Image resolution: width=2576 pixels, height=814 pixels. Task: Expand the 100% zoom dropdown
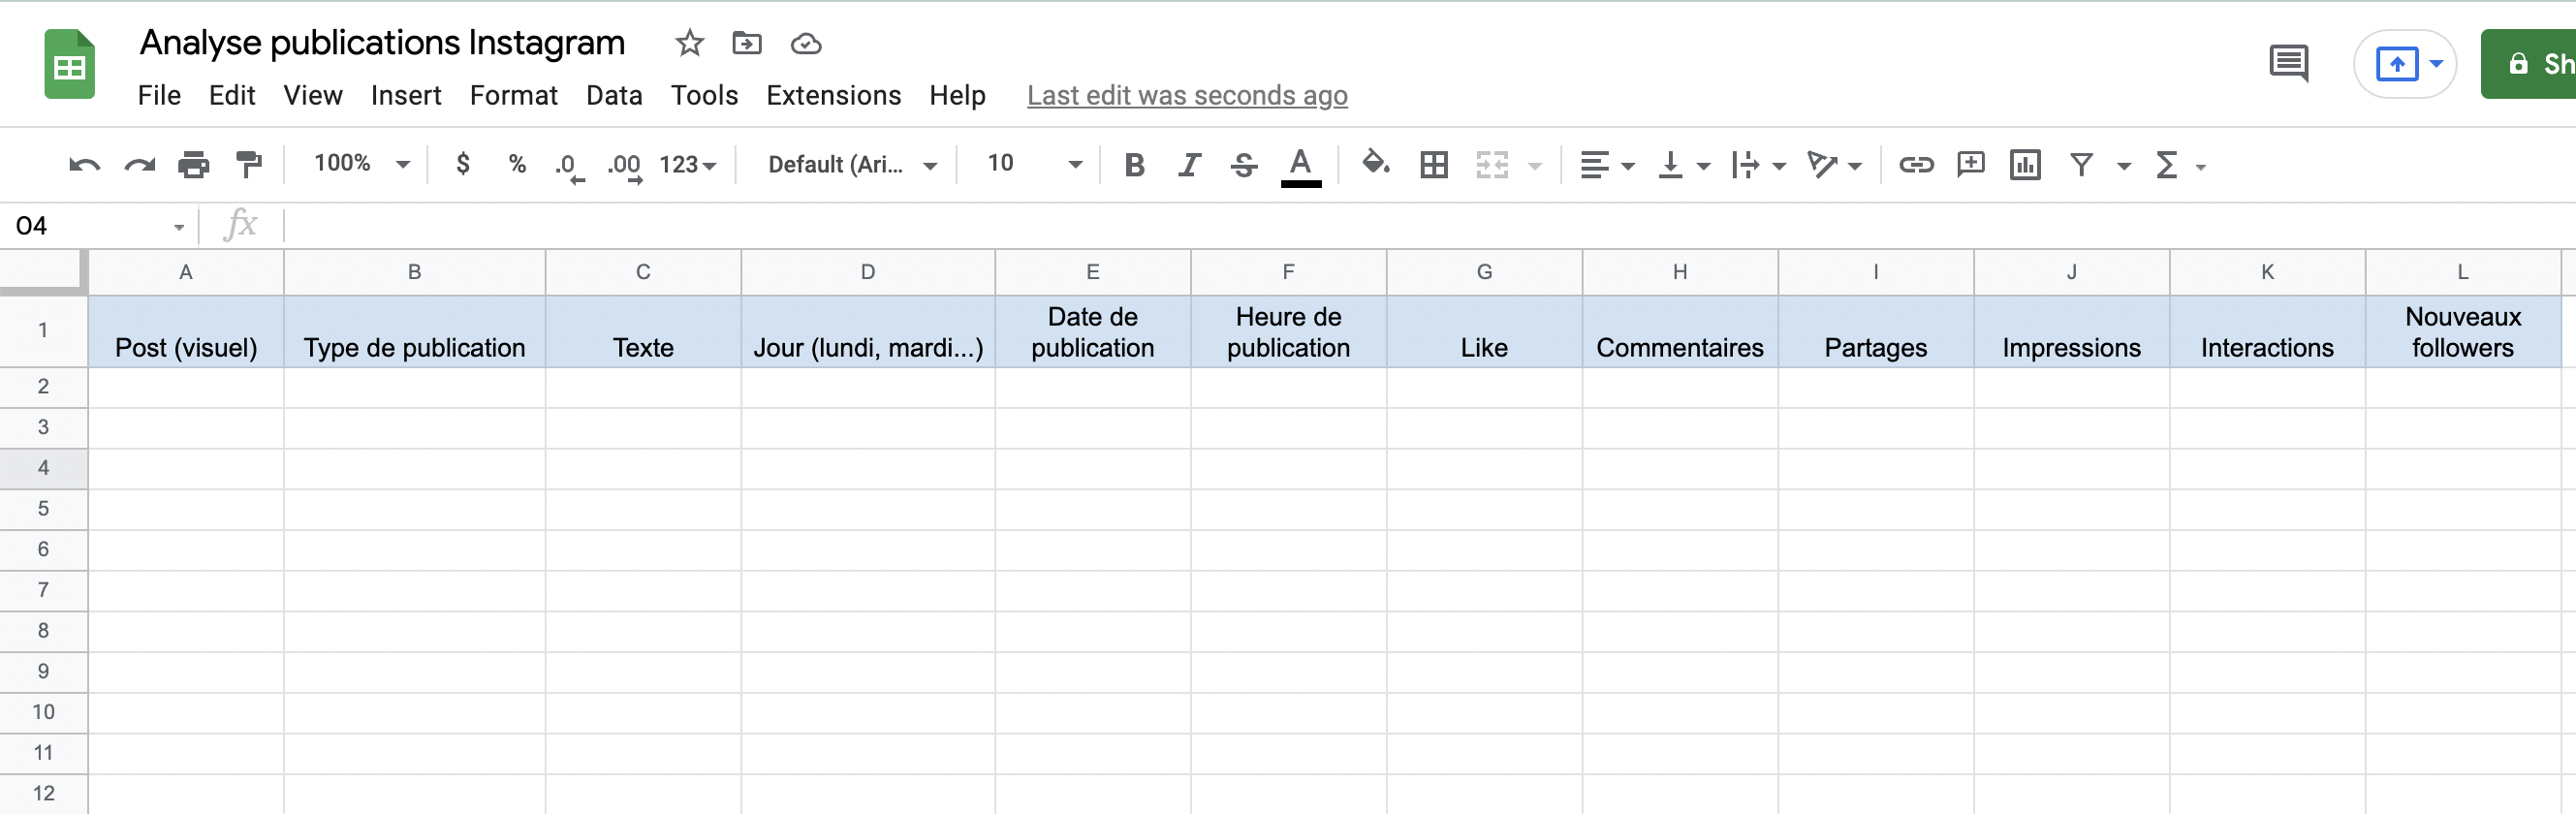point(361,164)
